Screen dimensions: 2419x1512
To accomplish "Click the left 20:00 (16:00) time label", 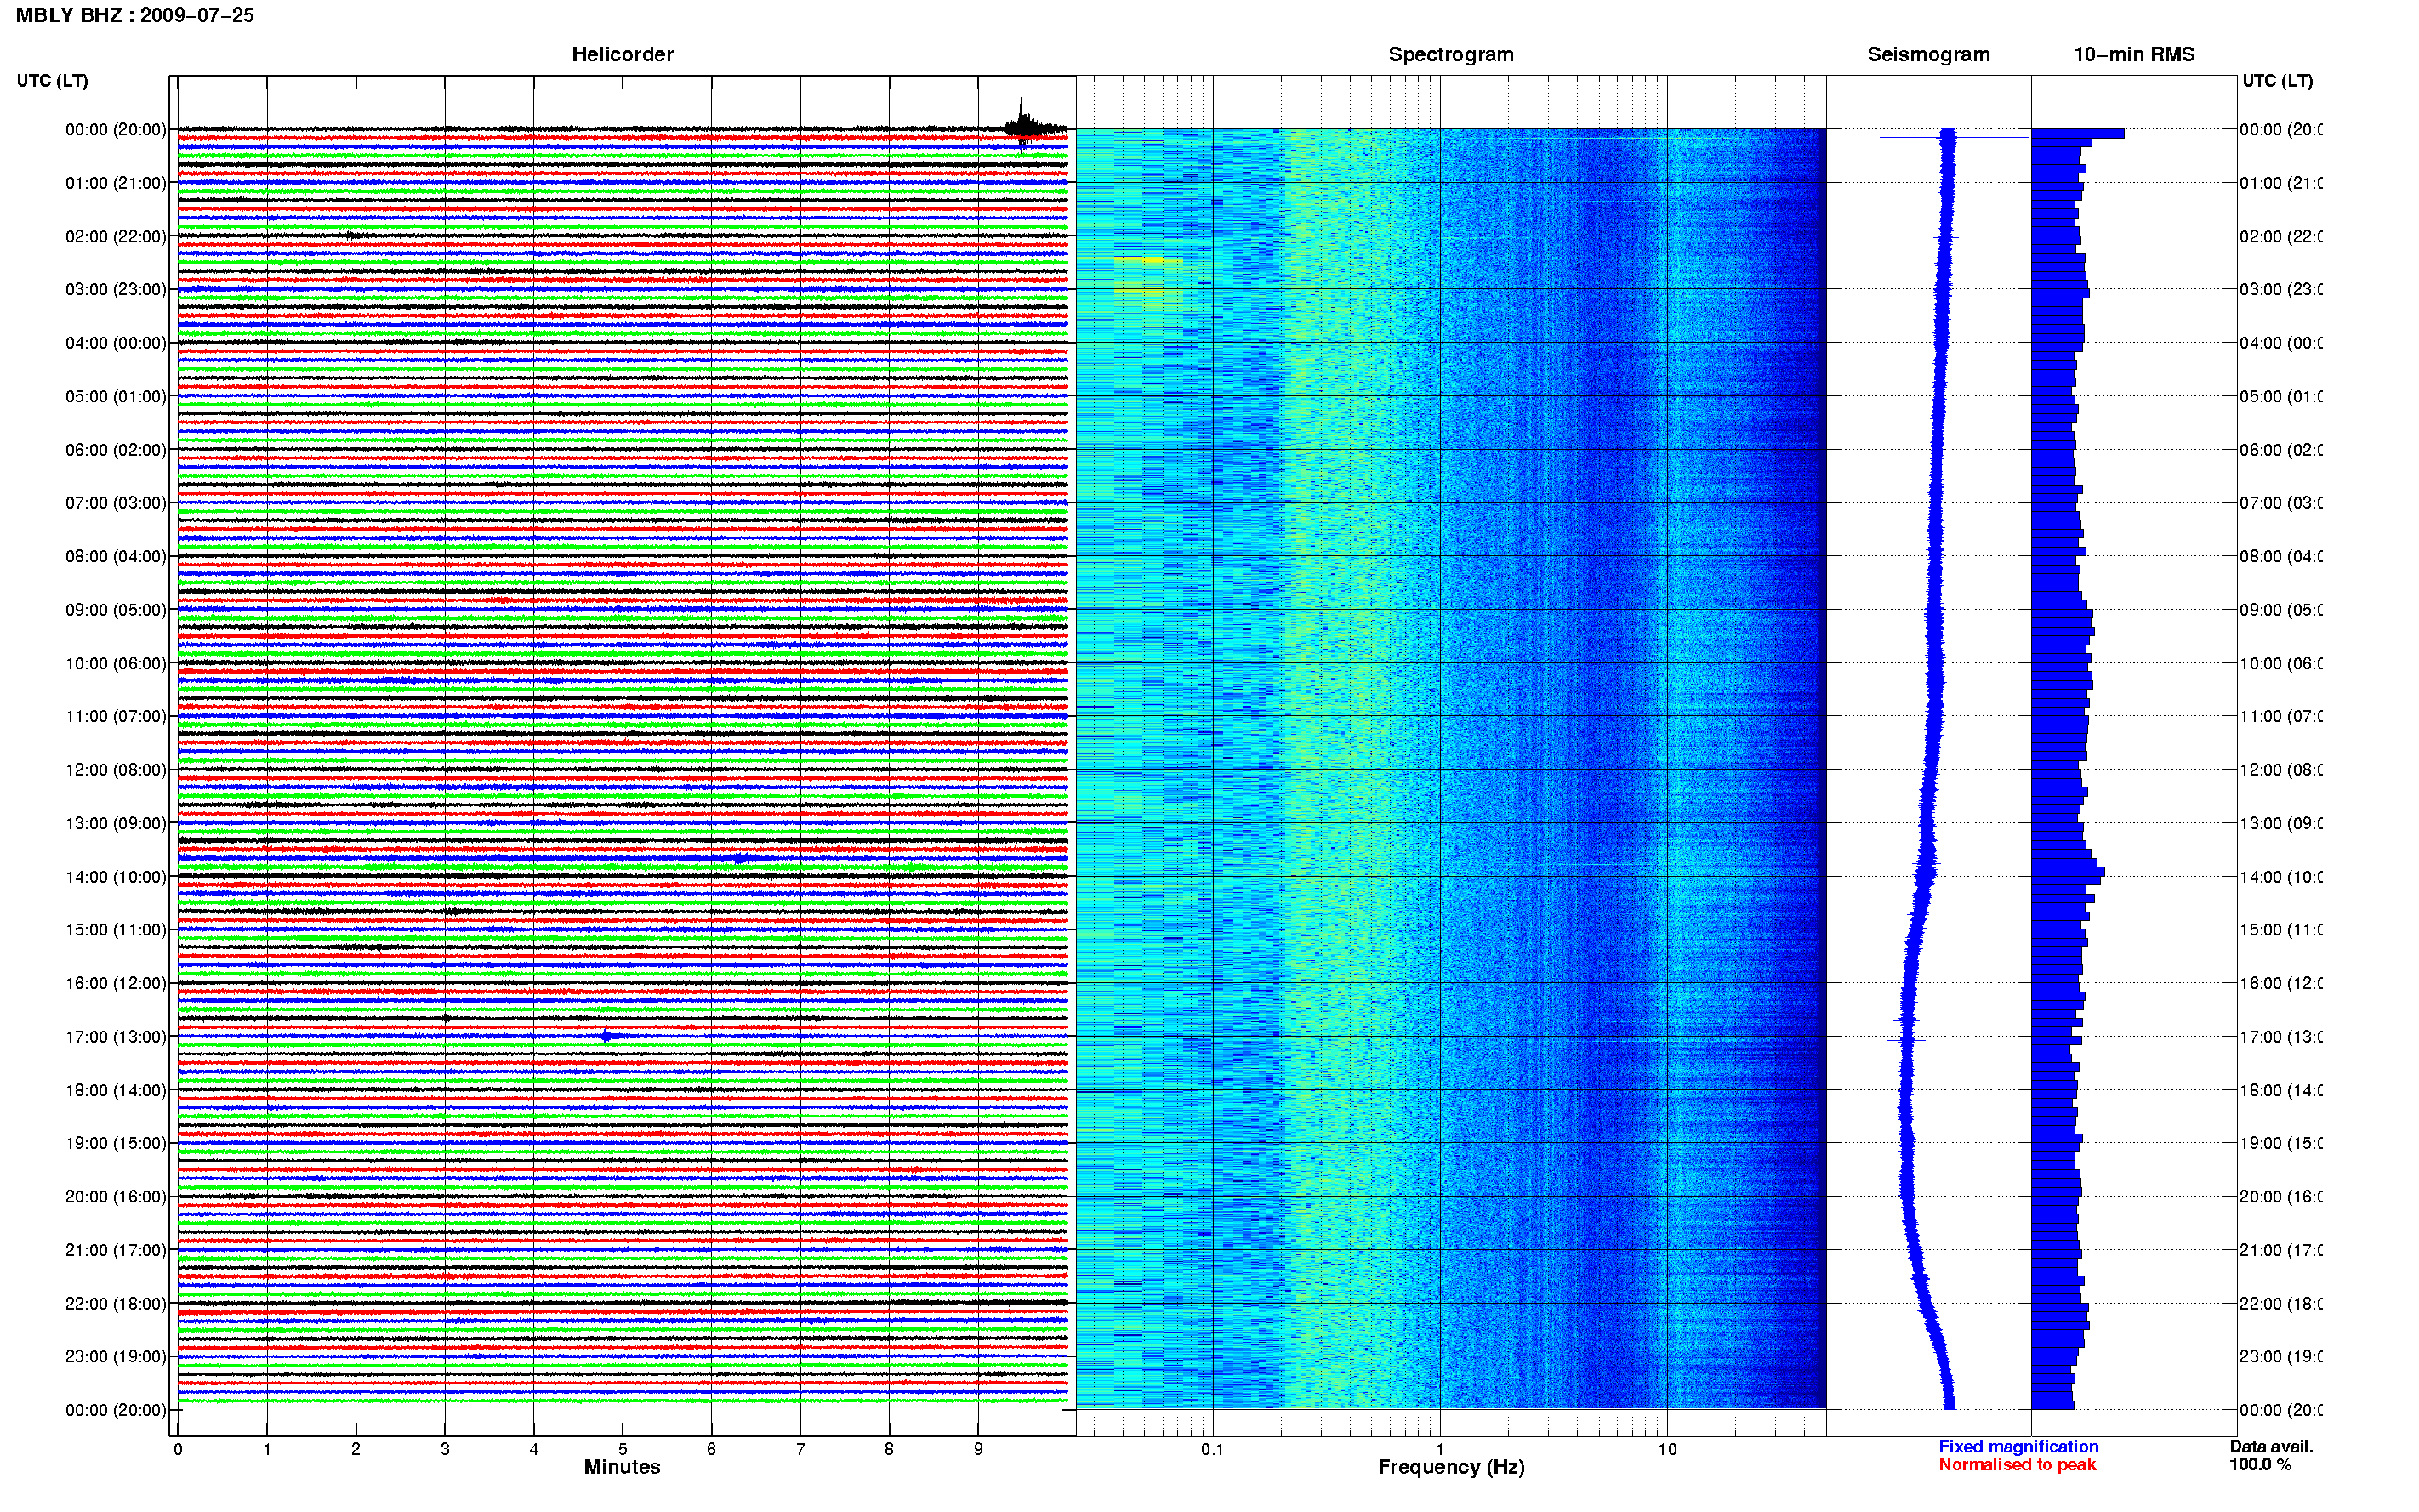I will coord(116,1197).
